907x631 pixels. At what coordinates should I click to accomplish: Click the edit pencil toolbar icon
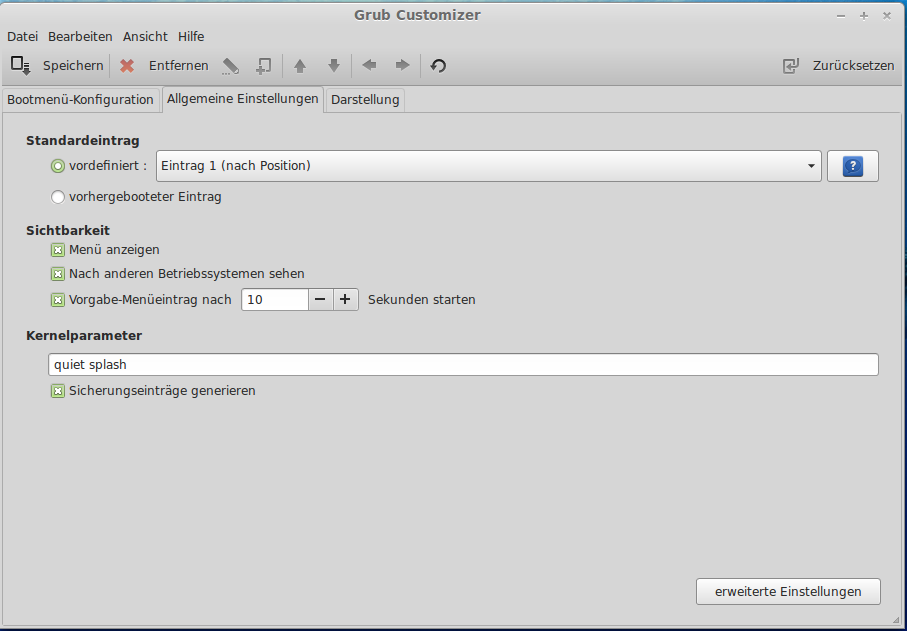(x=230, y=66)
